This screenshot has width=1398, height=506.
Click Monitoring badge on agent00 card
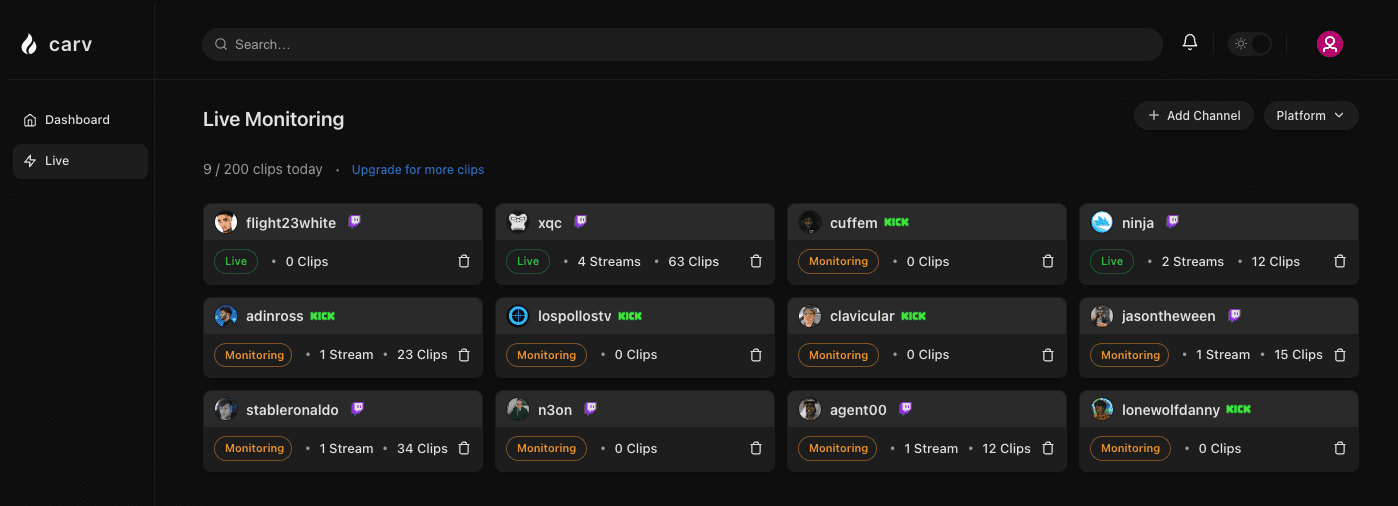point(838,448)
